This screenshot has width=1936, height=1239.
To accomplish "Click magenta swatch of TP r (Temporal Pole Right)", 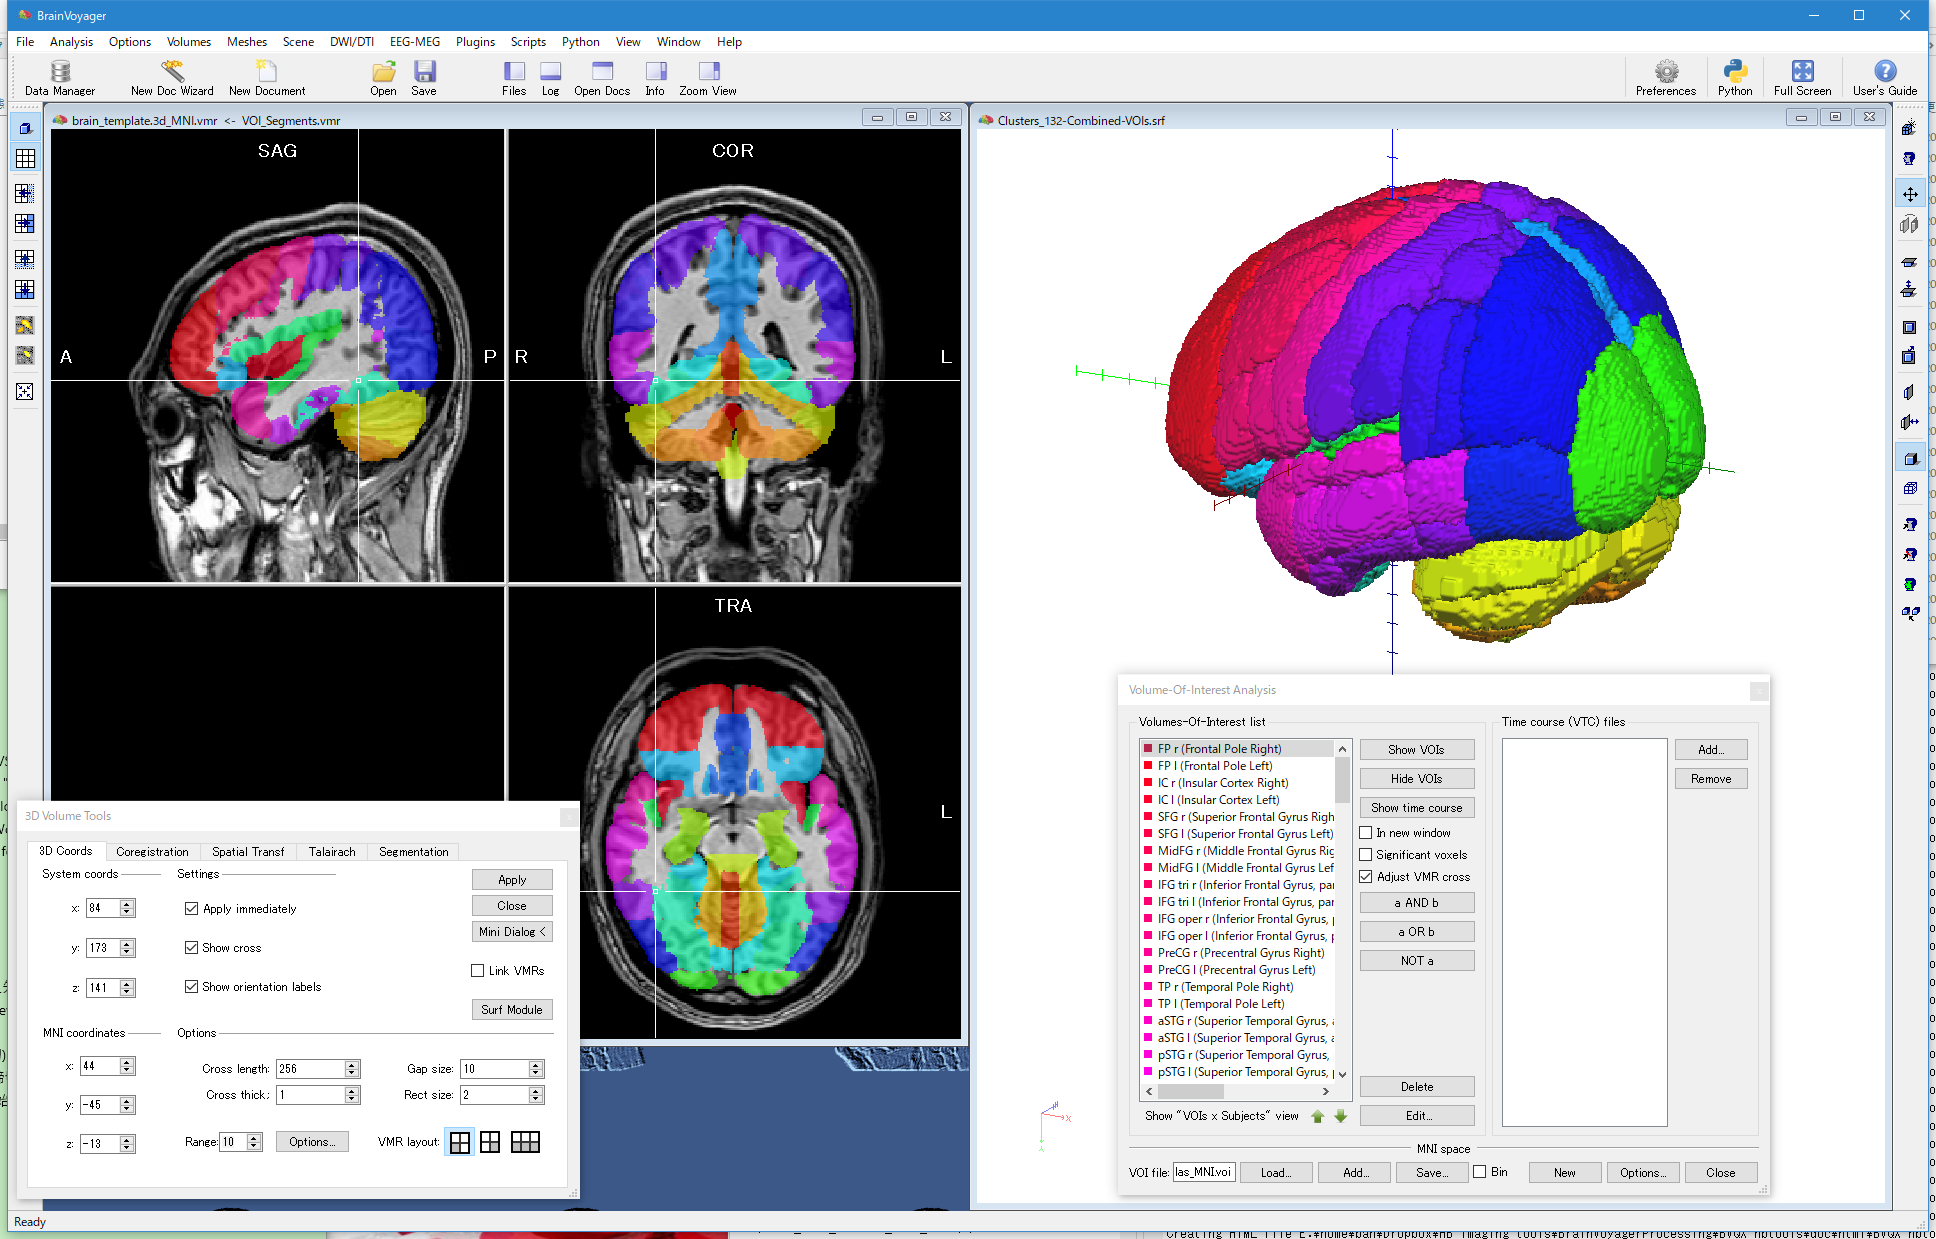I will [1148, 987].
